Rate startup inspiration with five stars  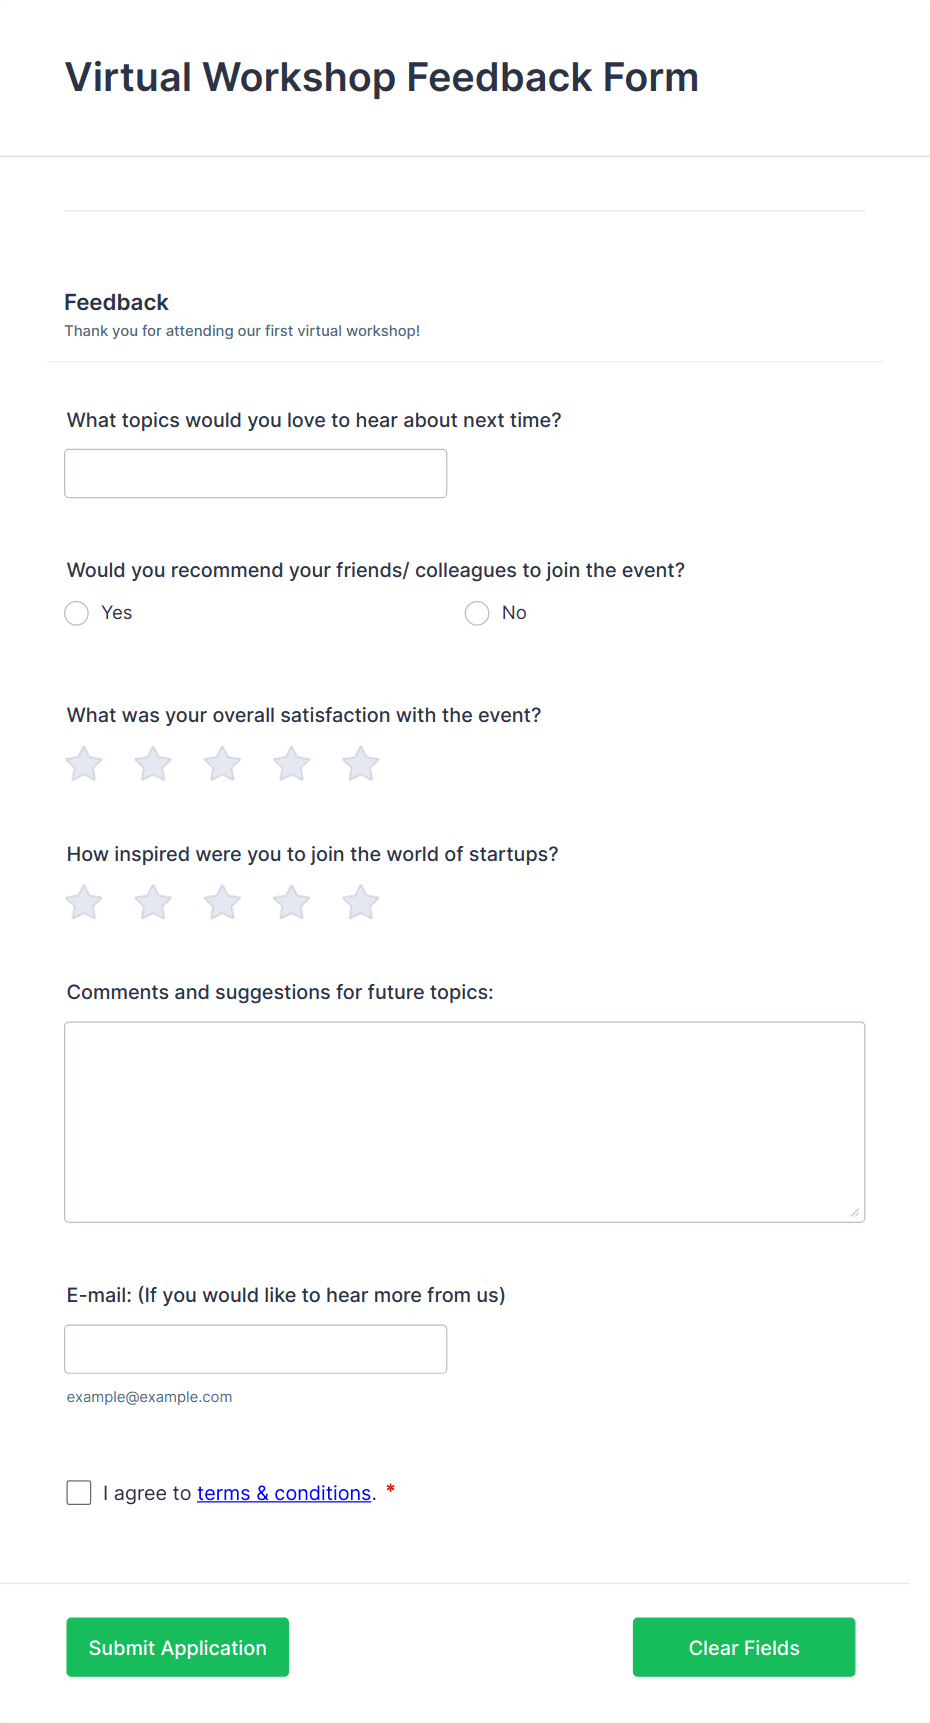click(360, 901)
